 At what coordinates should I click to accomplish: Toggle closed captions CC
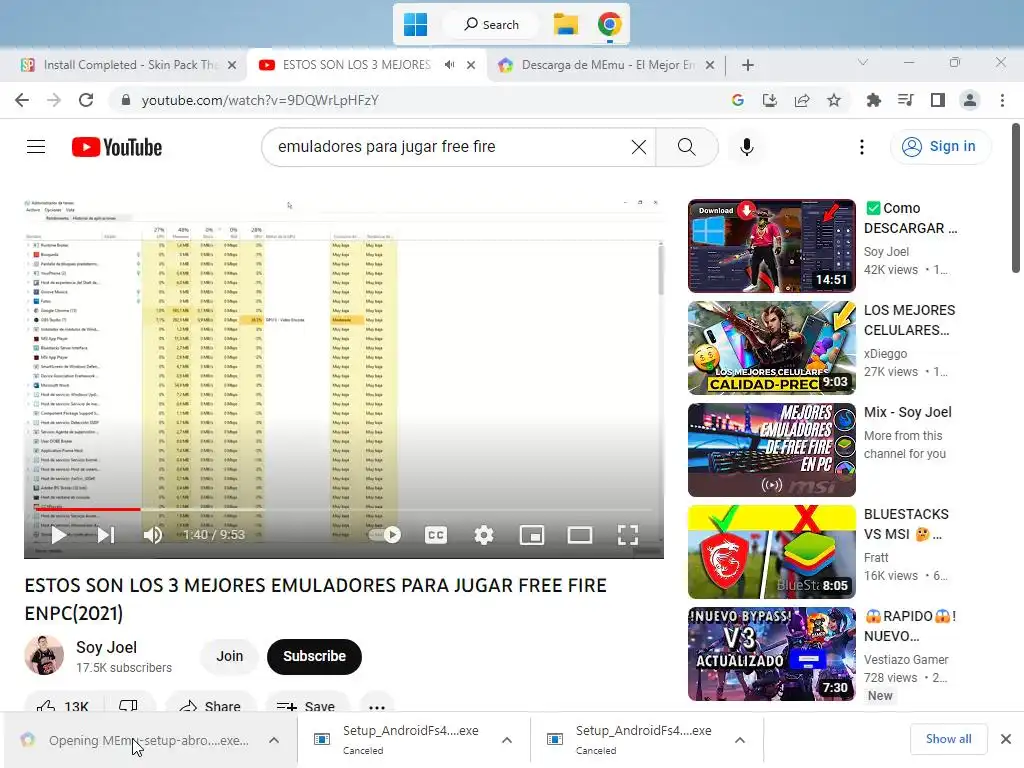coord(436,536)
